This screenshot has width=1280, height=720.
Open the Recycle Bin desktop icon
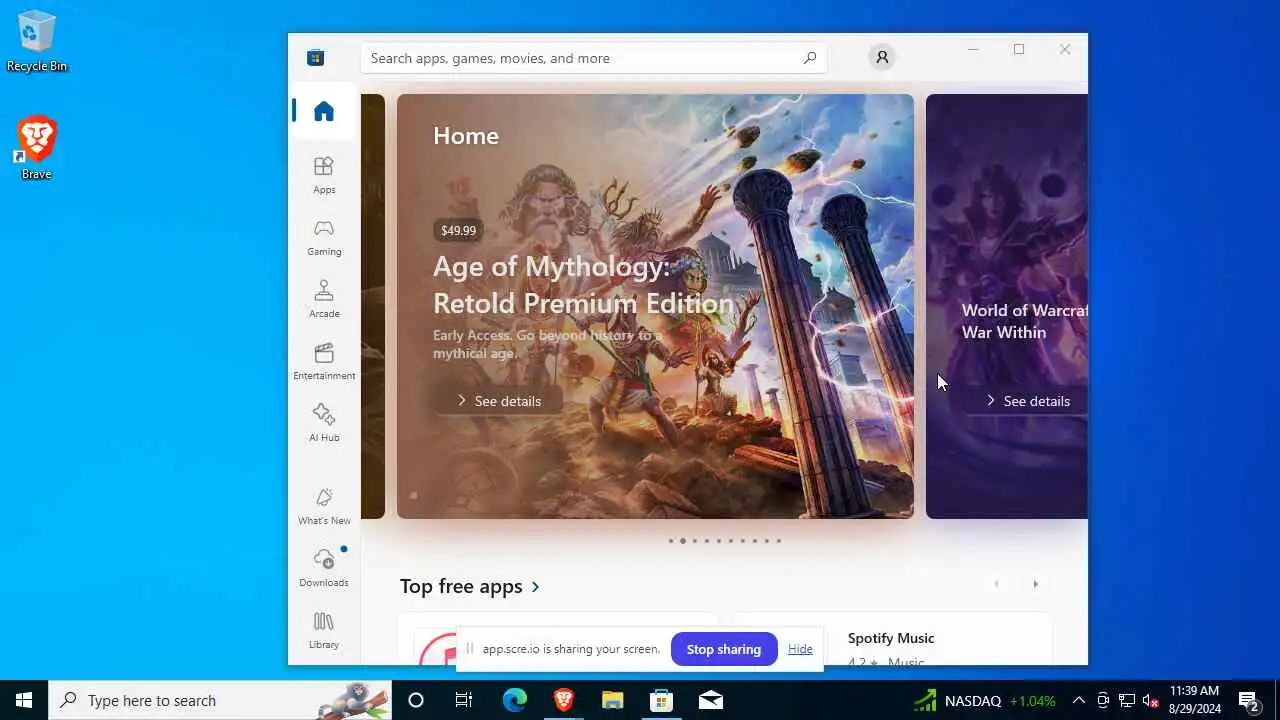click(x=36, y=41)
